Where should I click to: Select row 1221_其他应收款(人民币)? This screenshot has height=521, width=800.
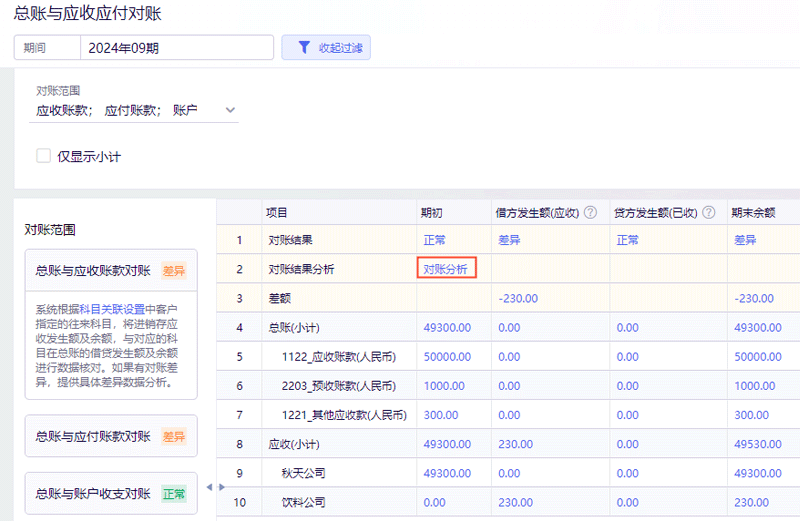(x=508, y=415)
